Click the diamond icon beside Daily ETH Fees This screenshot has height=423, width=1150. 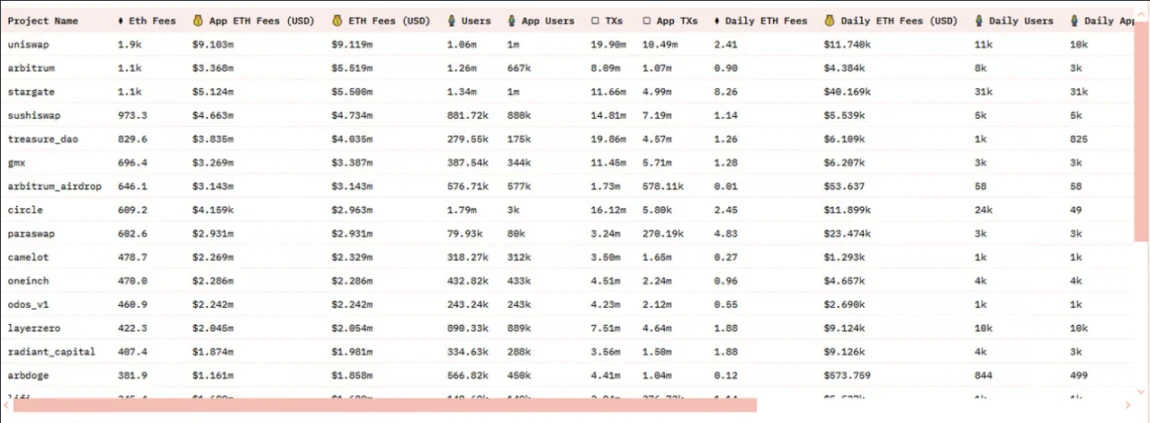717,21
